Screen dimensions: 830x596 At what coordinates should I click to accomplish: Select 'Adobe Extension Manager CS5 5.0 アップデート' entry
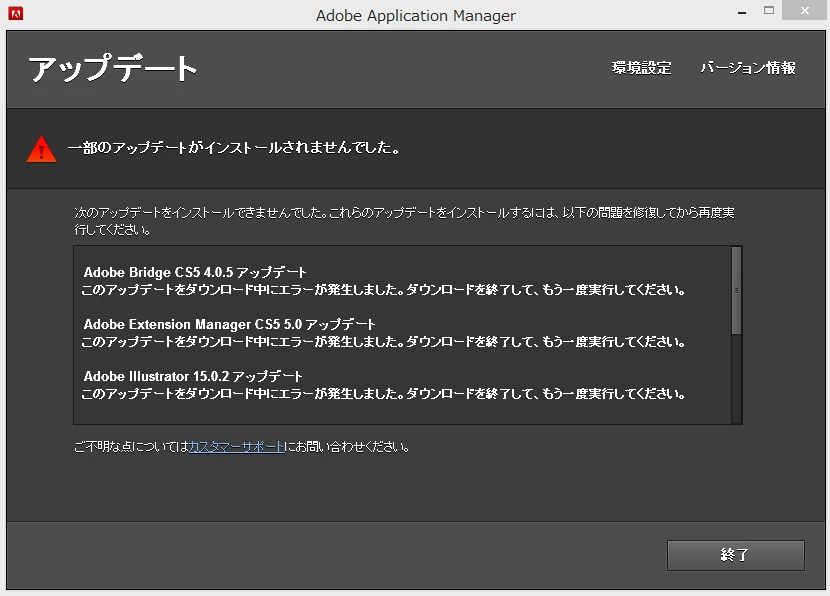229,324
